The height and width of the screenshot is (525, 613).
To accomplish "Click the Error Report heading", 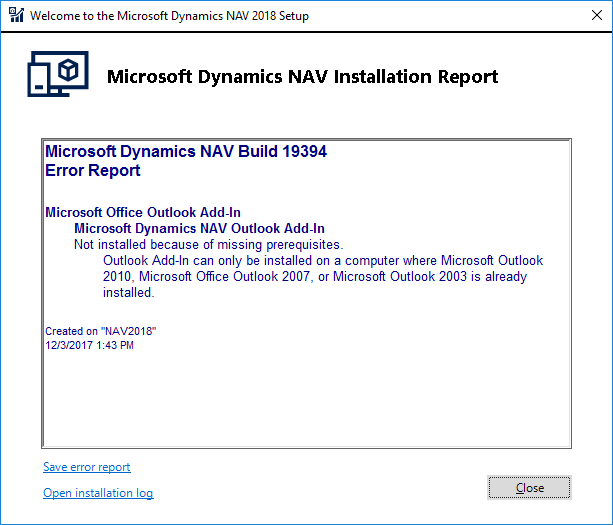I will [x=93, y=170].
